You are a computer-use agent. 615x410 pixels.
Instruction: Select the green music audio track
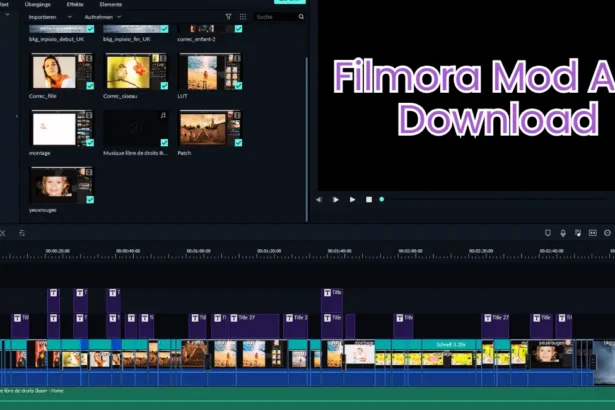pos(308,398)
